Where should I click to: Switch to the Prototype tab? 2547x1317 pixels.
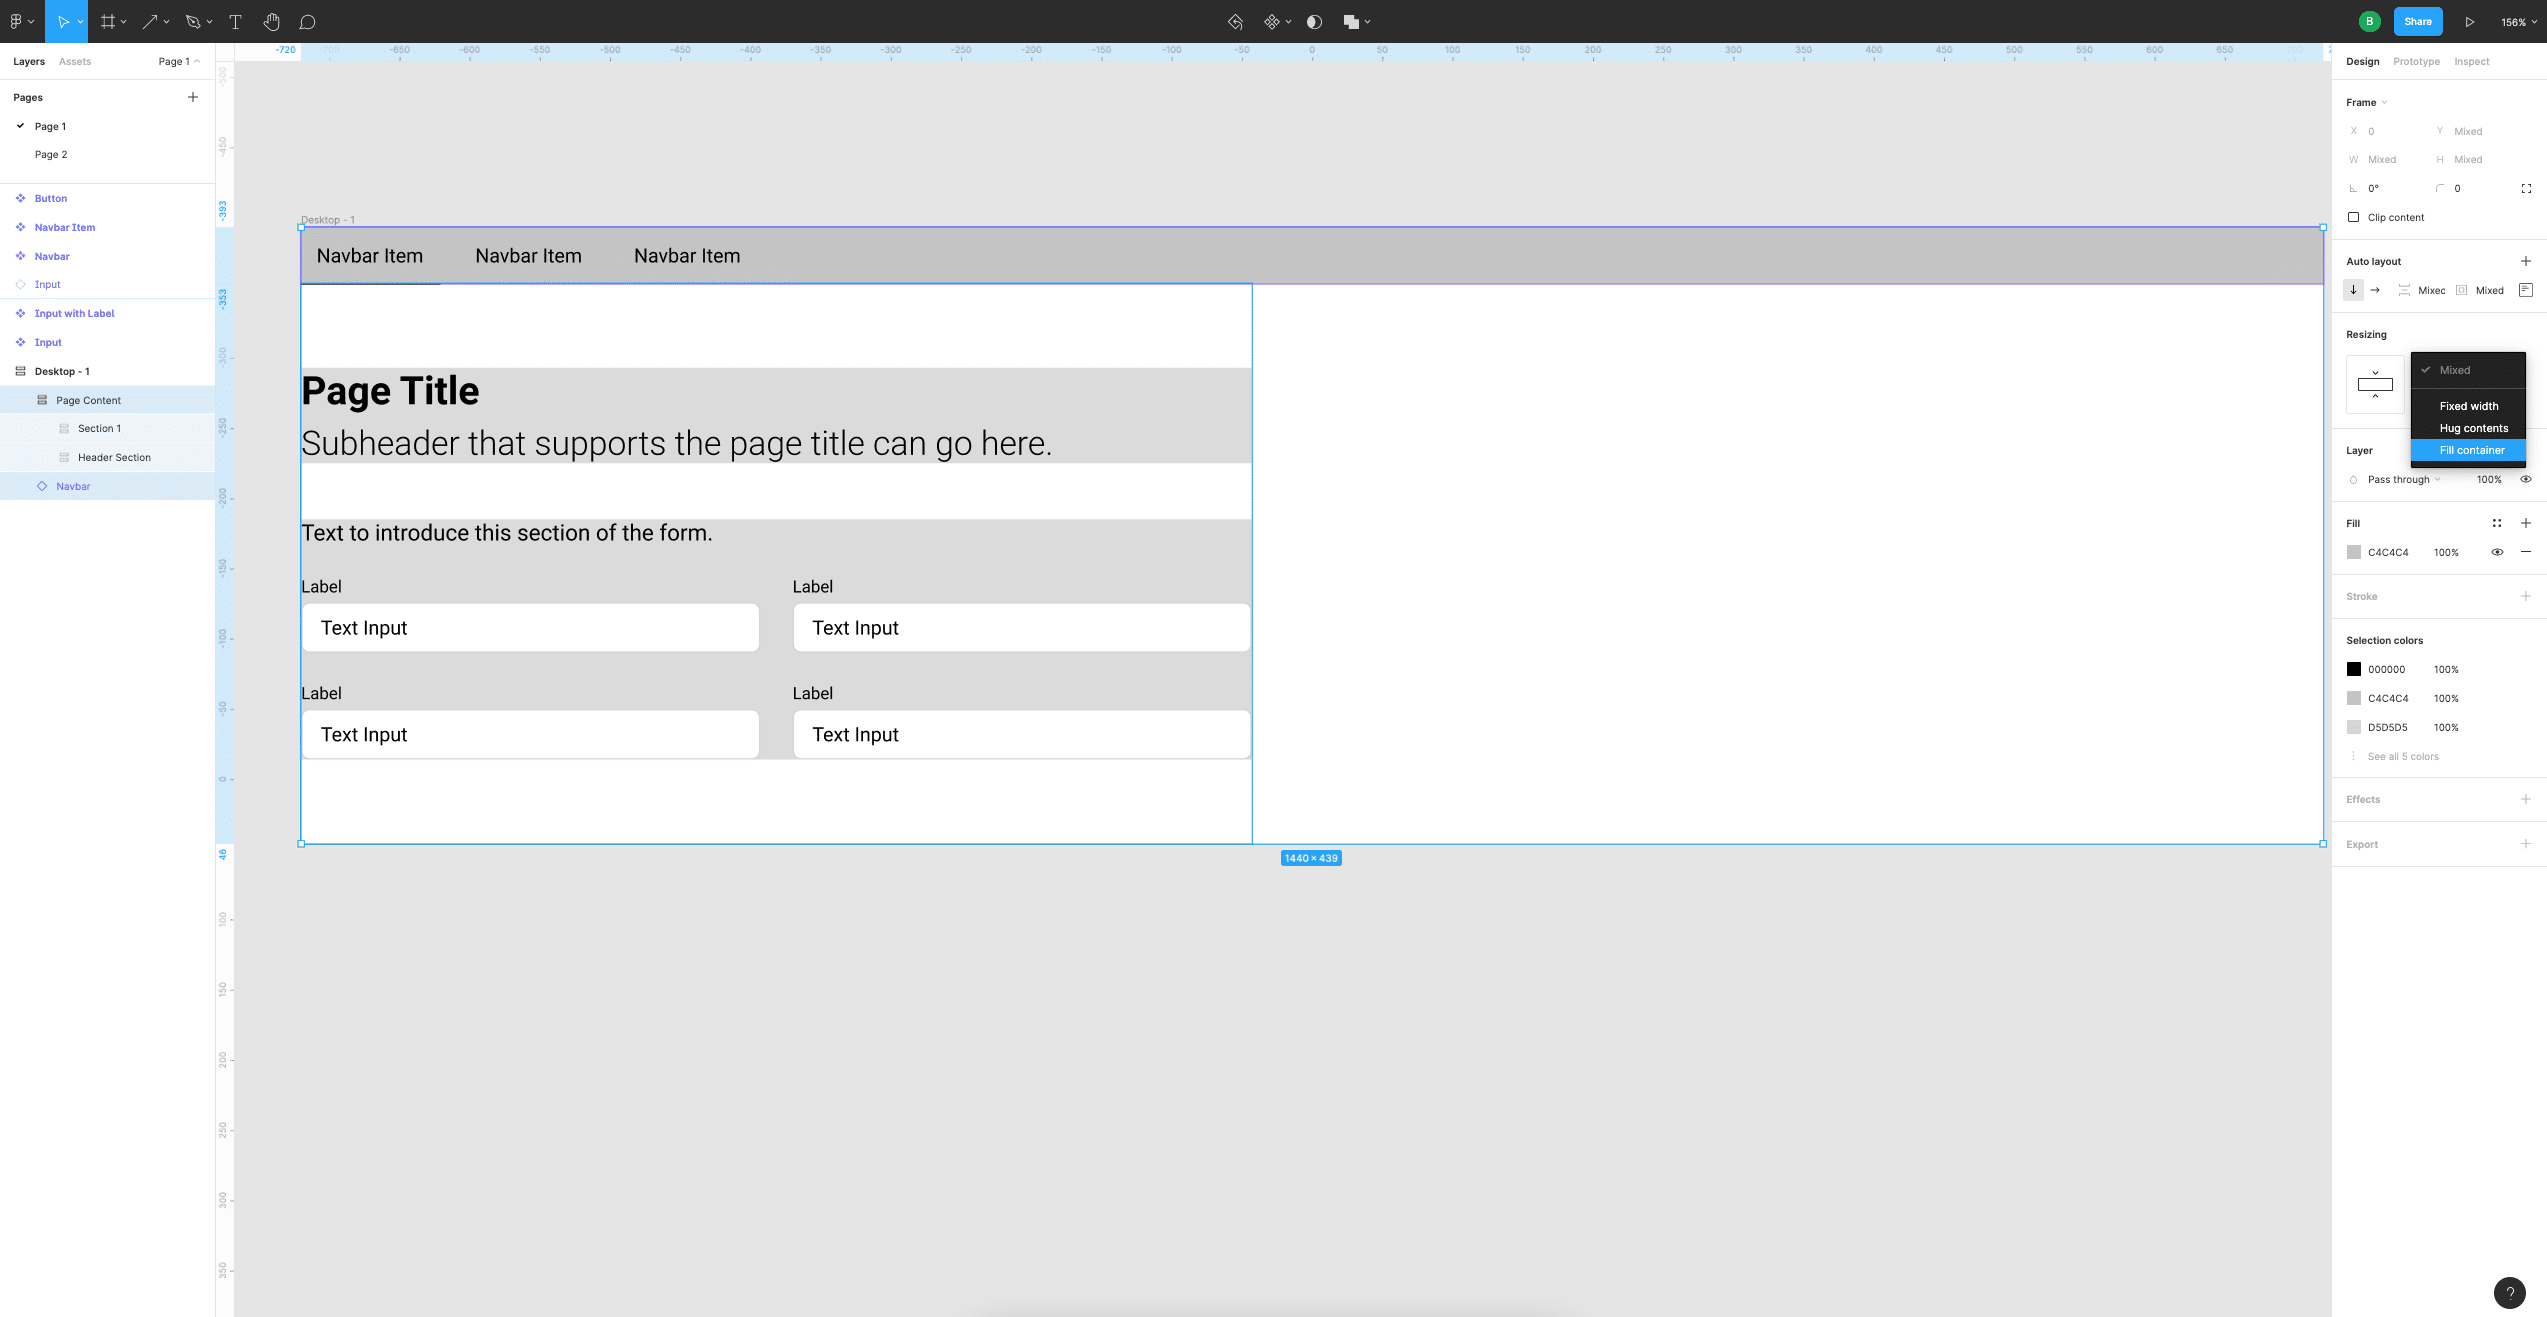coord(2416,61)
